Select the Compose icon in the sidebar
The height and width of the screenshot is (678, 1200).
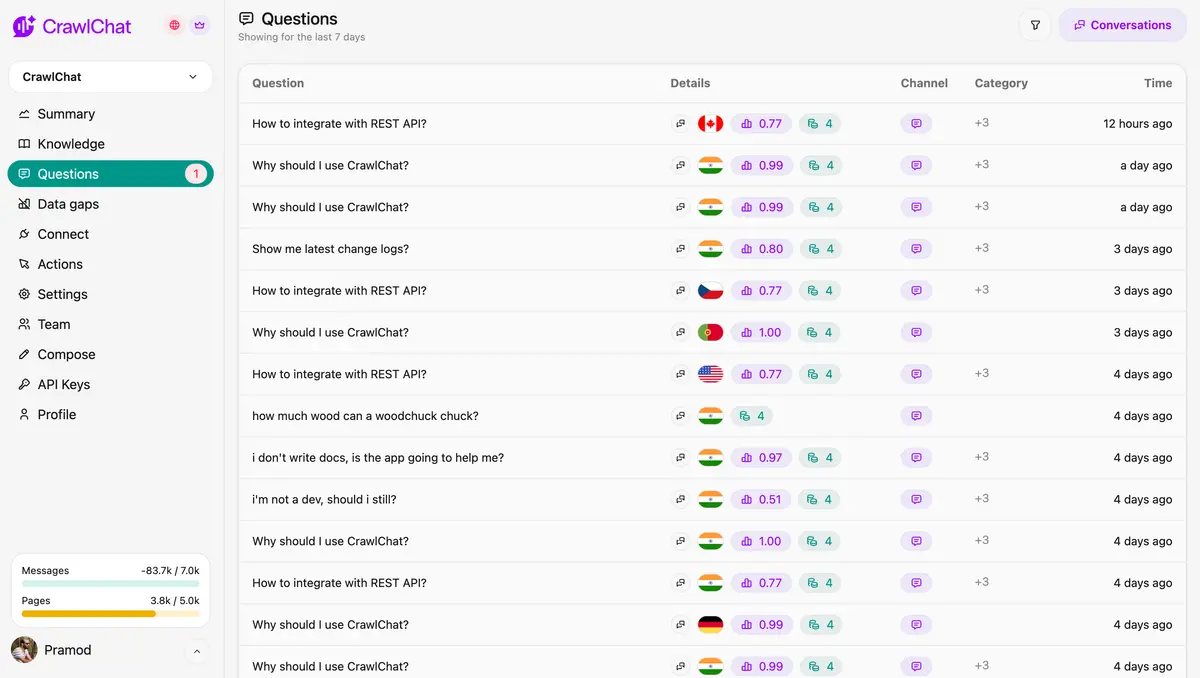23,354
